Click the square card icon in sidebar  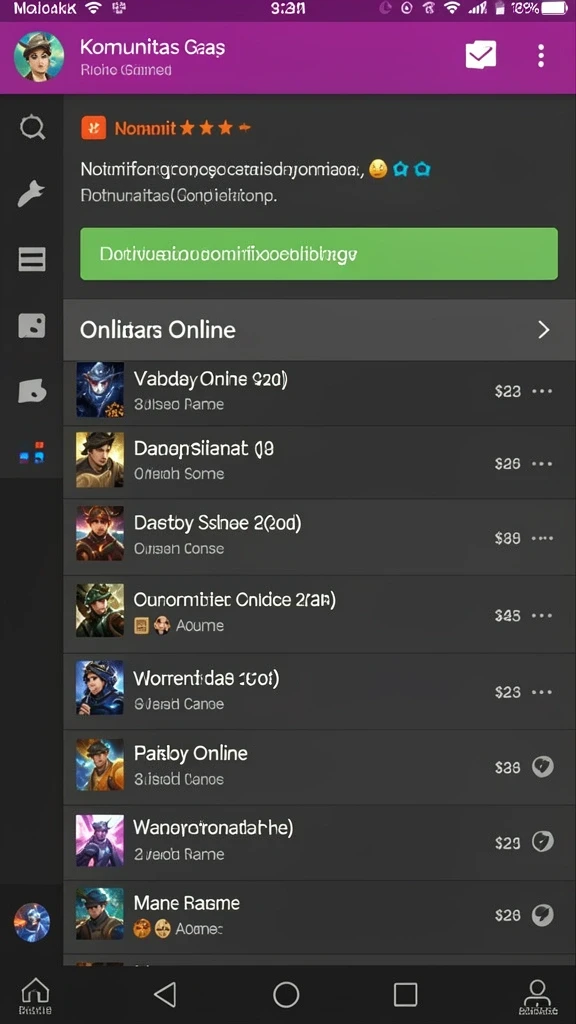(x=31, y=325)
